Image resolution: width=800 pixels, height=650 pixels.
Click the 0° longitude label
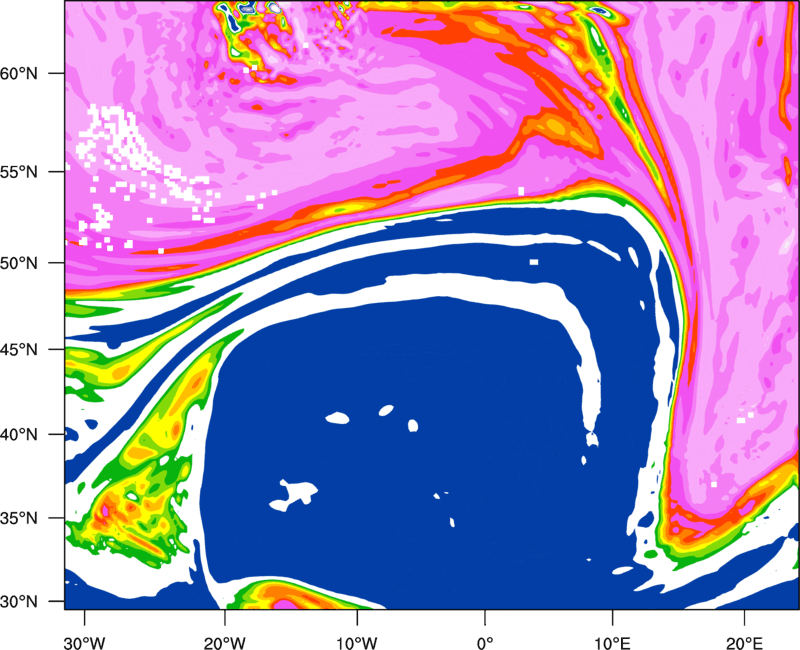(x=485, y=643)
